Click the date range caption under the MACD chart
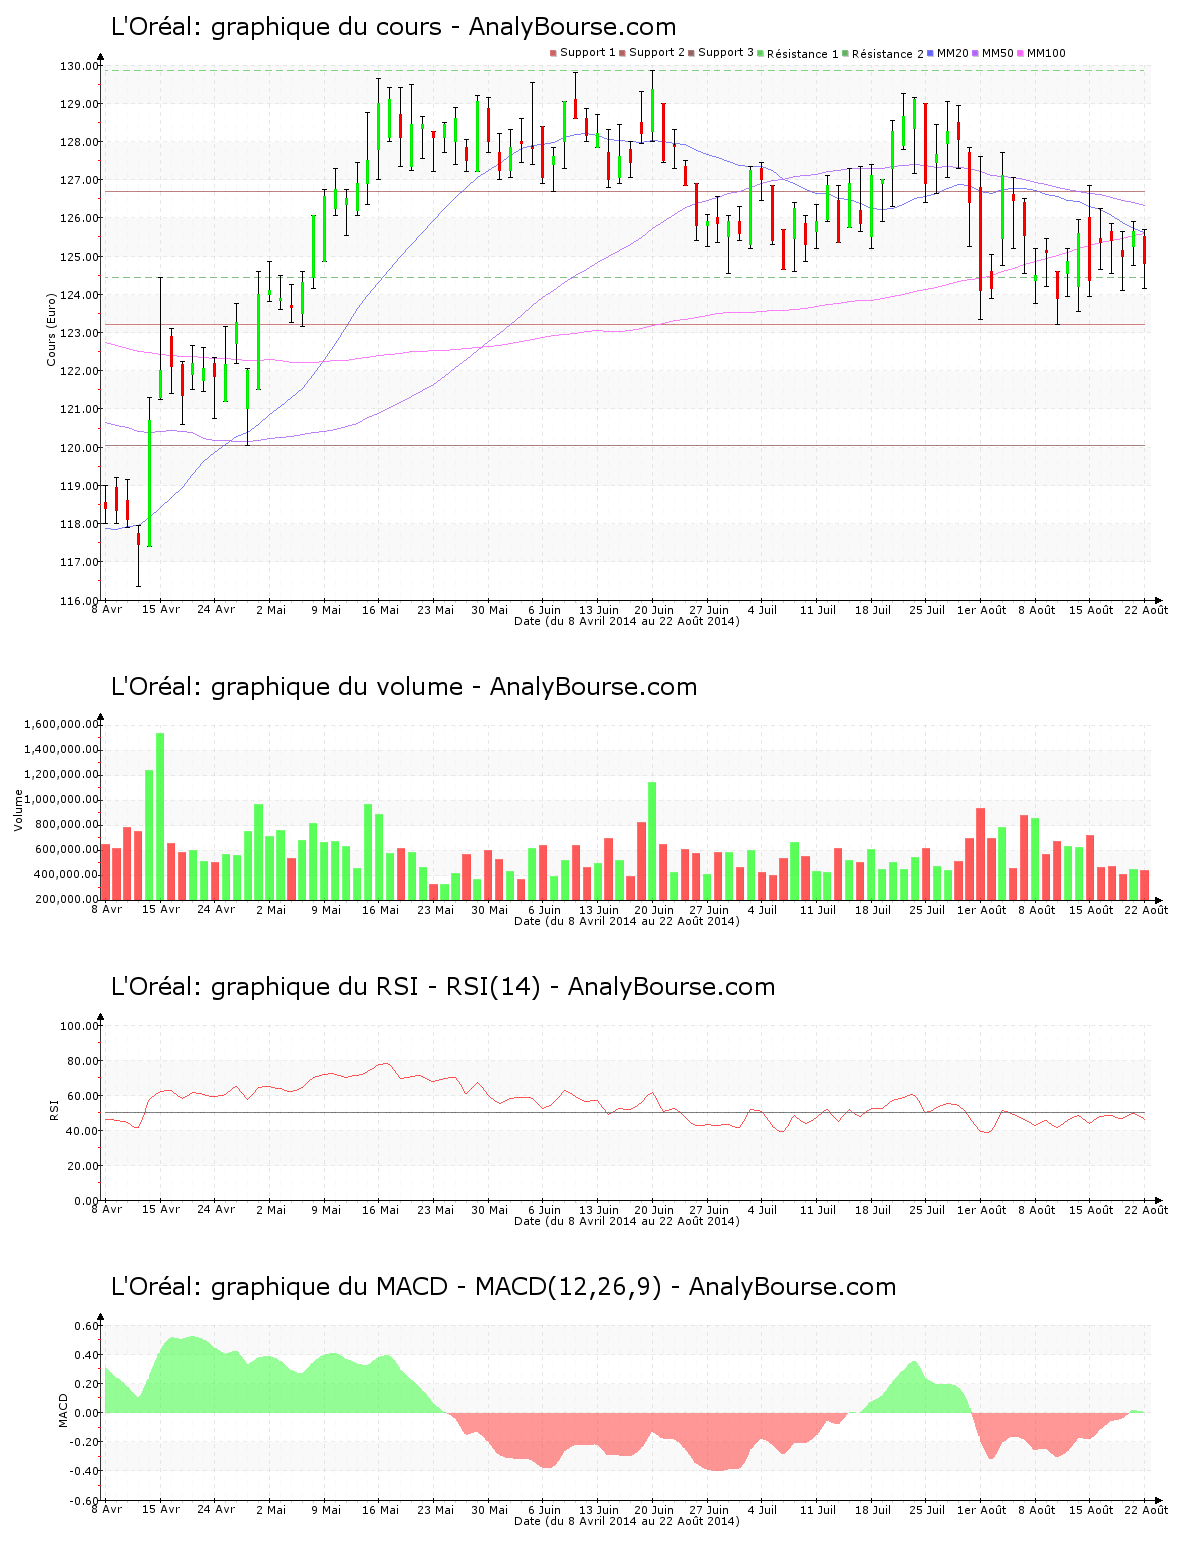 tap(627, 1521)
